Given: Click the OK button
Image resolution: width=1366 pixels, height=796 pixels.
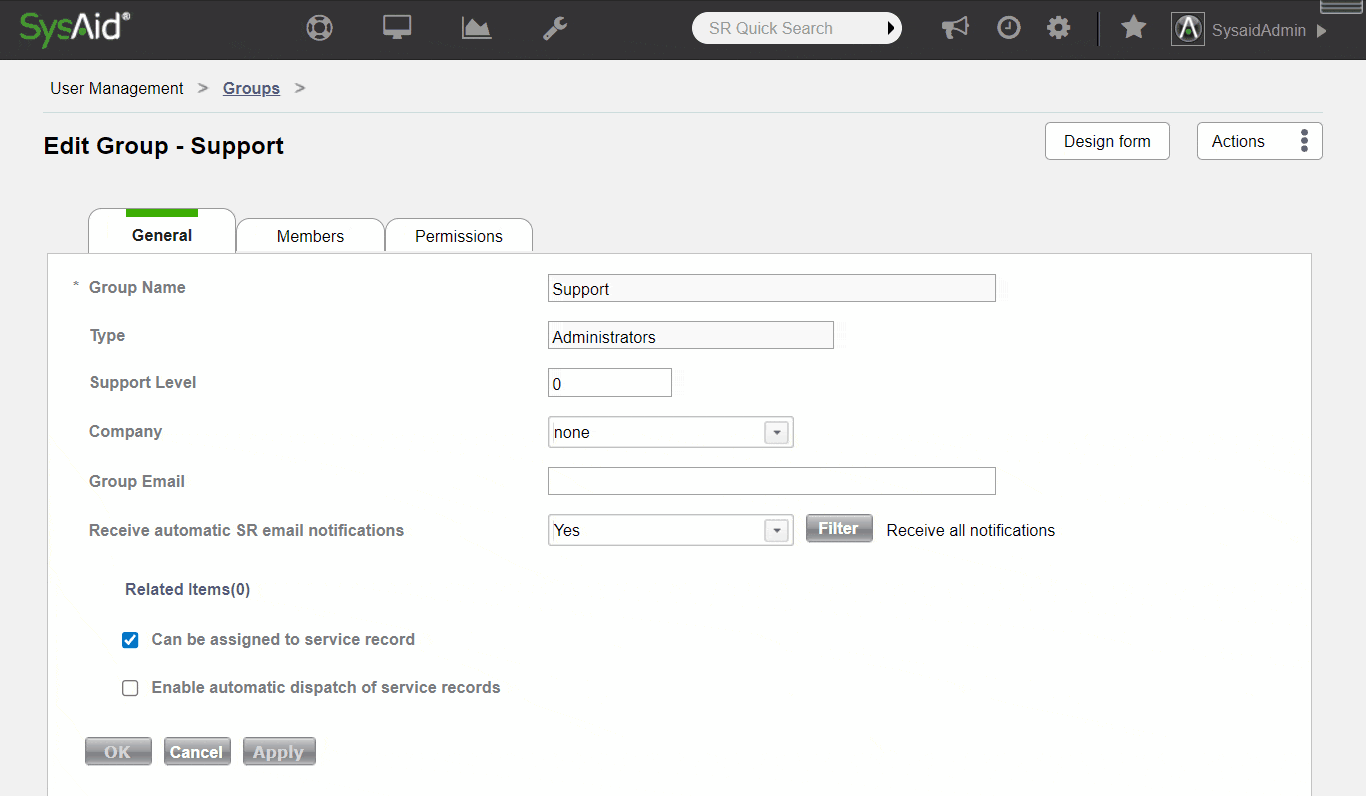Looking at the screenshot, I should 118,751.
